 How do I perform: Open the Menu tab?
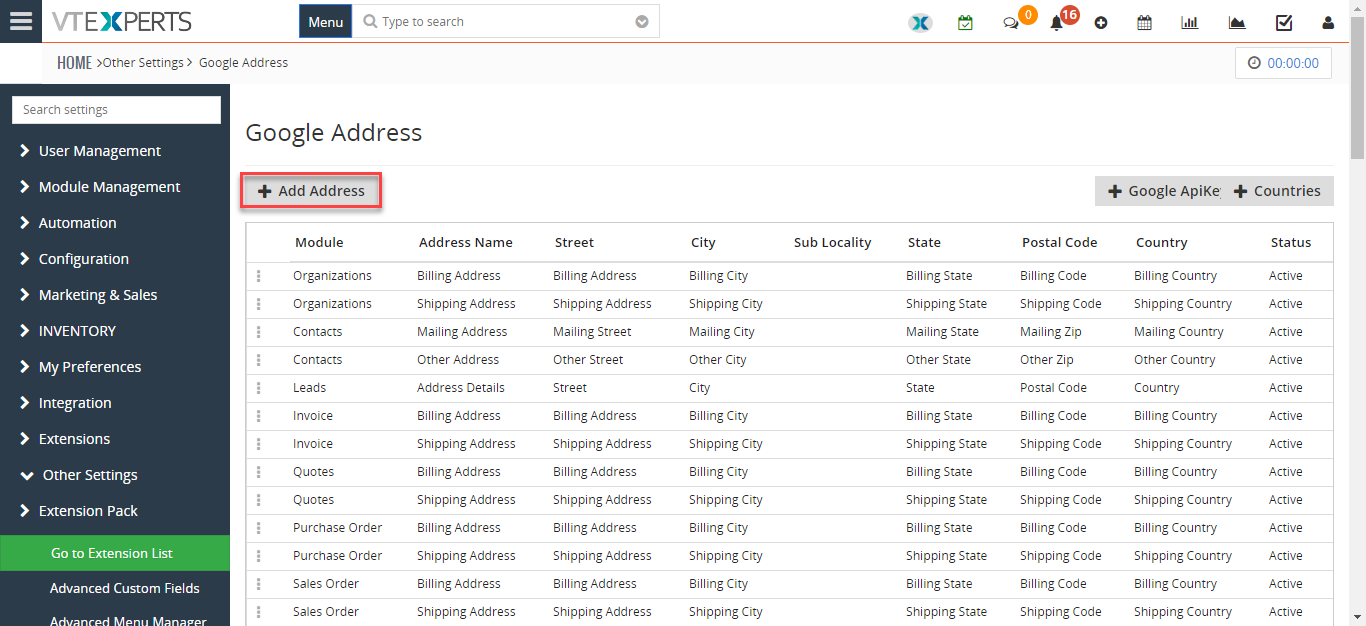pos(325,21)
